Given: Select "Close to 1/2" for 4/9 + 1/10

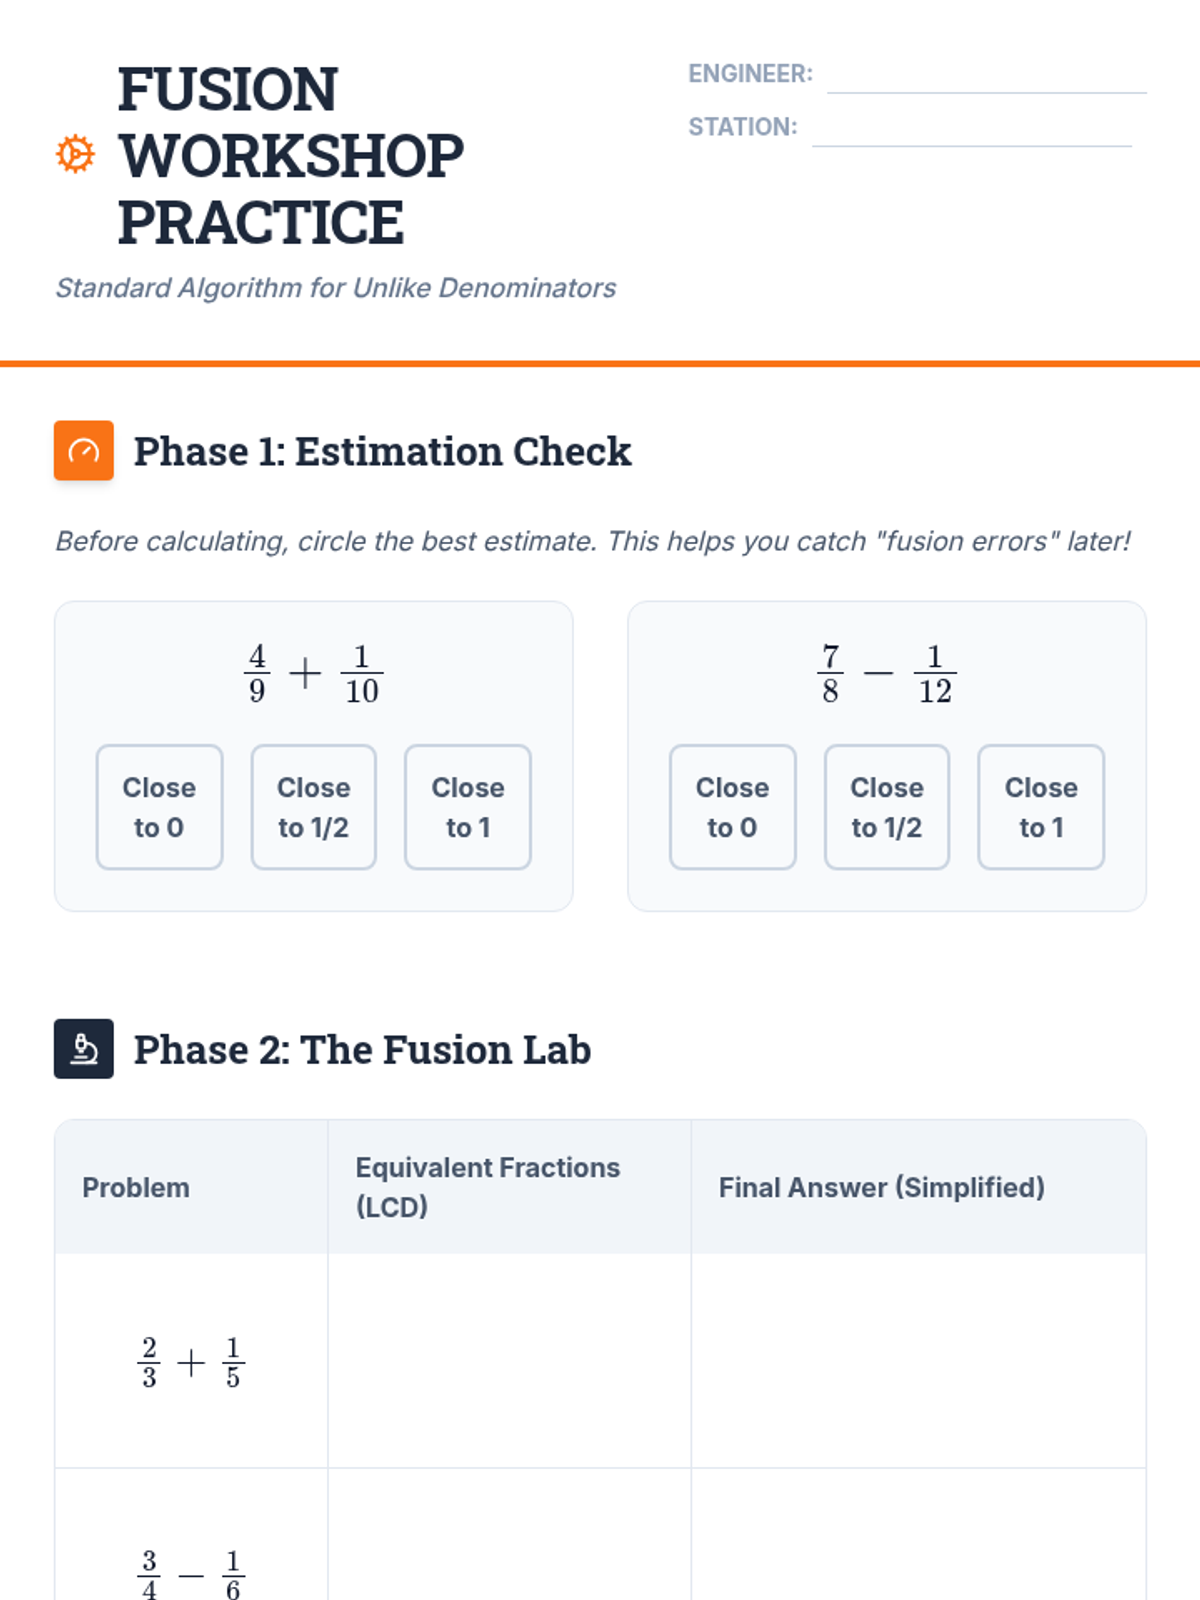Looking at the screenshot, I should (x=314, y=807).
